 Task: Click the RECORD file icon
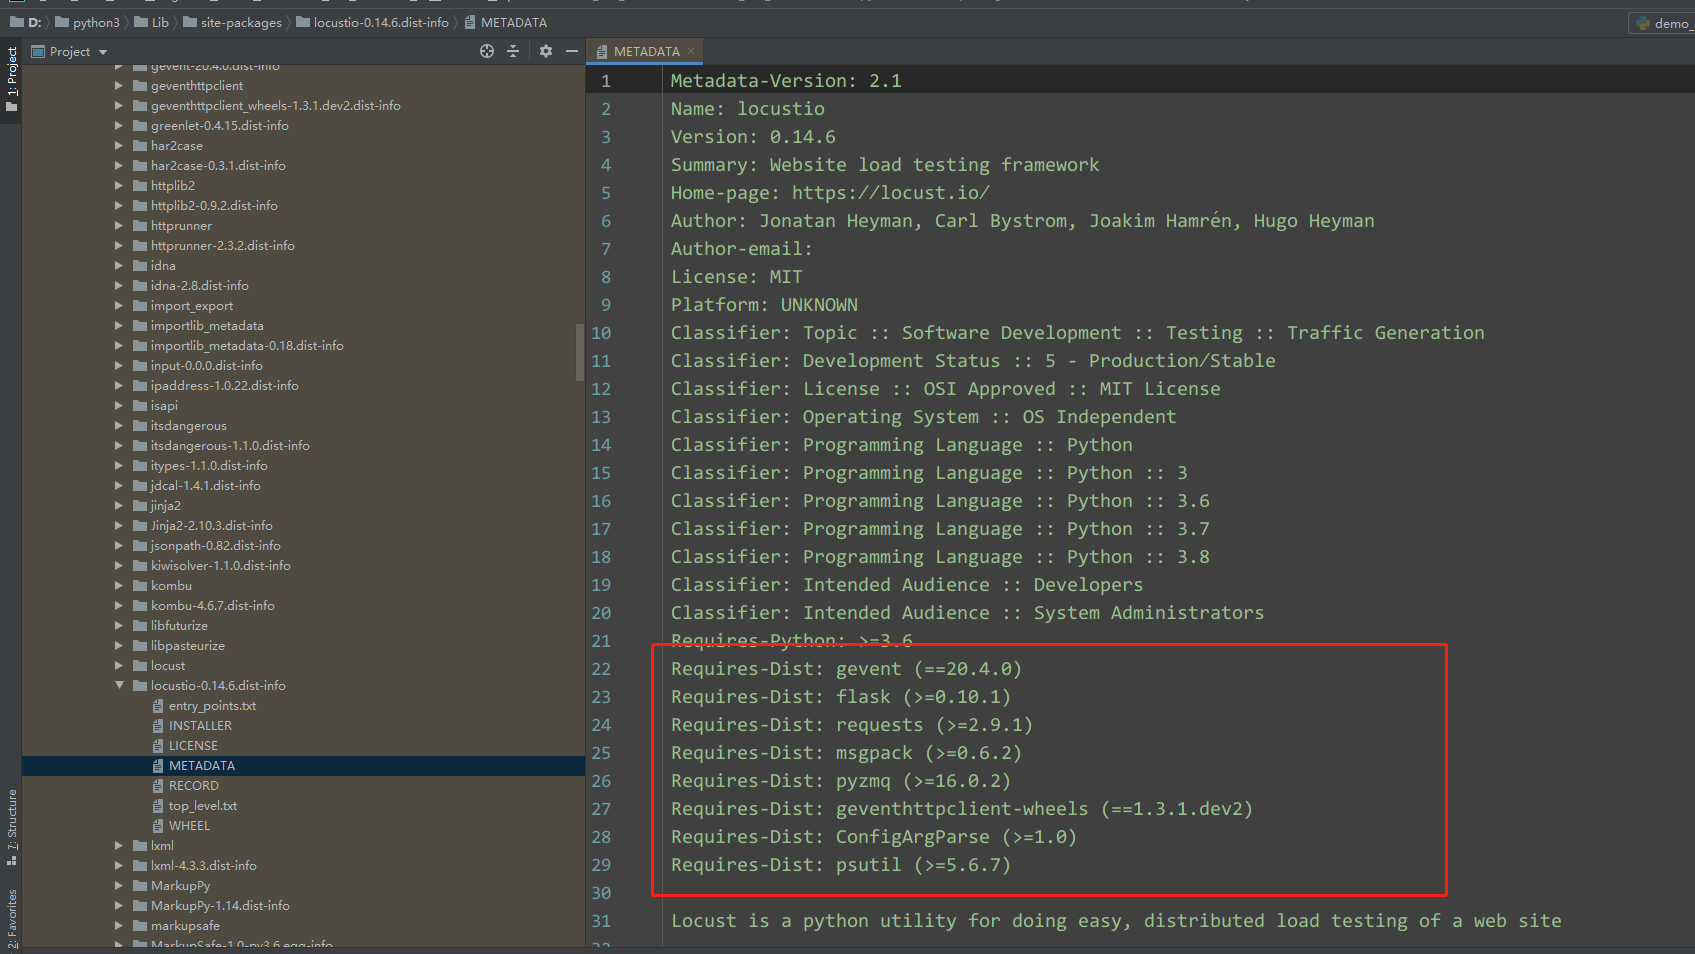point(158,785)
